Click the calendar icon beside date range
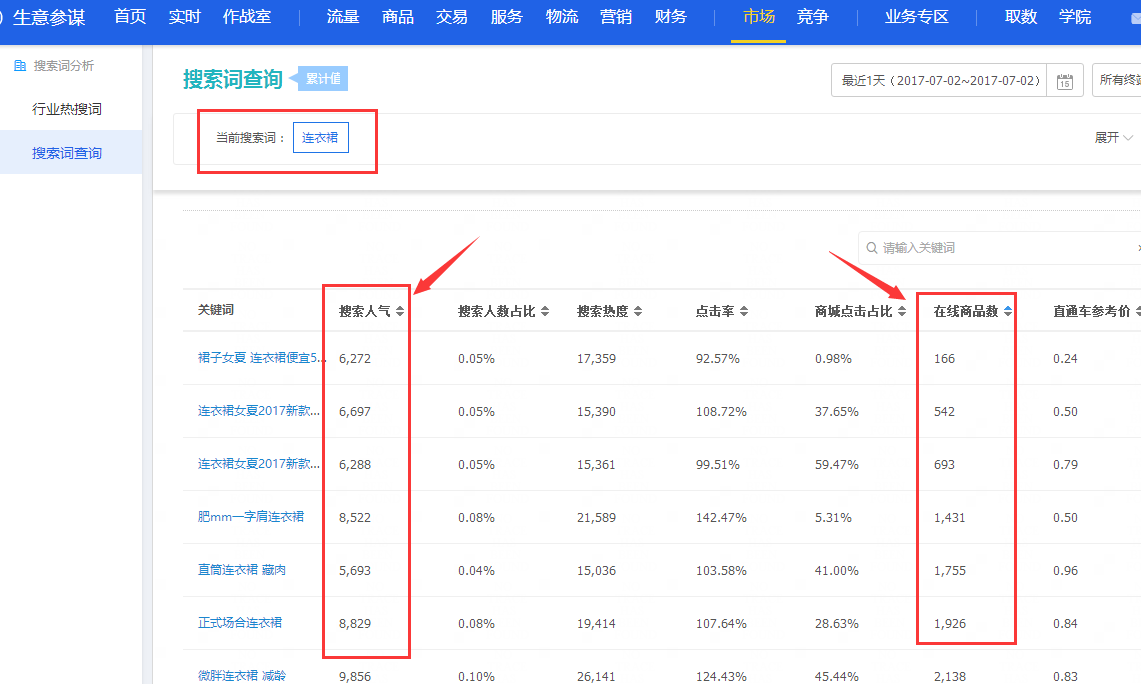The width and height of the screenshot is (1141, 684). (1065, 81)
